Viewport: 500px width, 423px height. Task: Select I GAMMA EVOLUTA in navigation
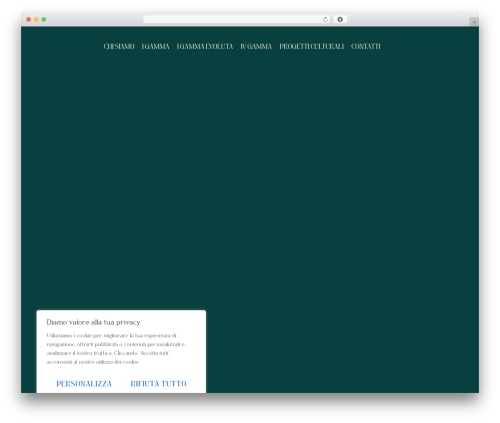click(205, 46)
